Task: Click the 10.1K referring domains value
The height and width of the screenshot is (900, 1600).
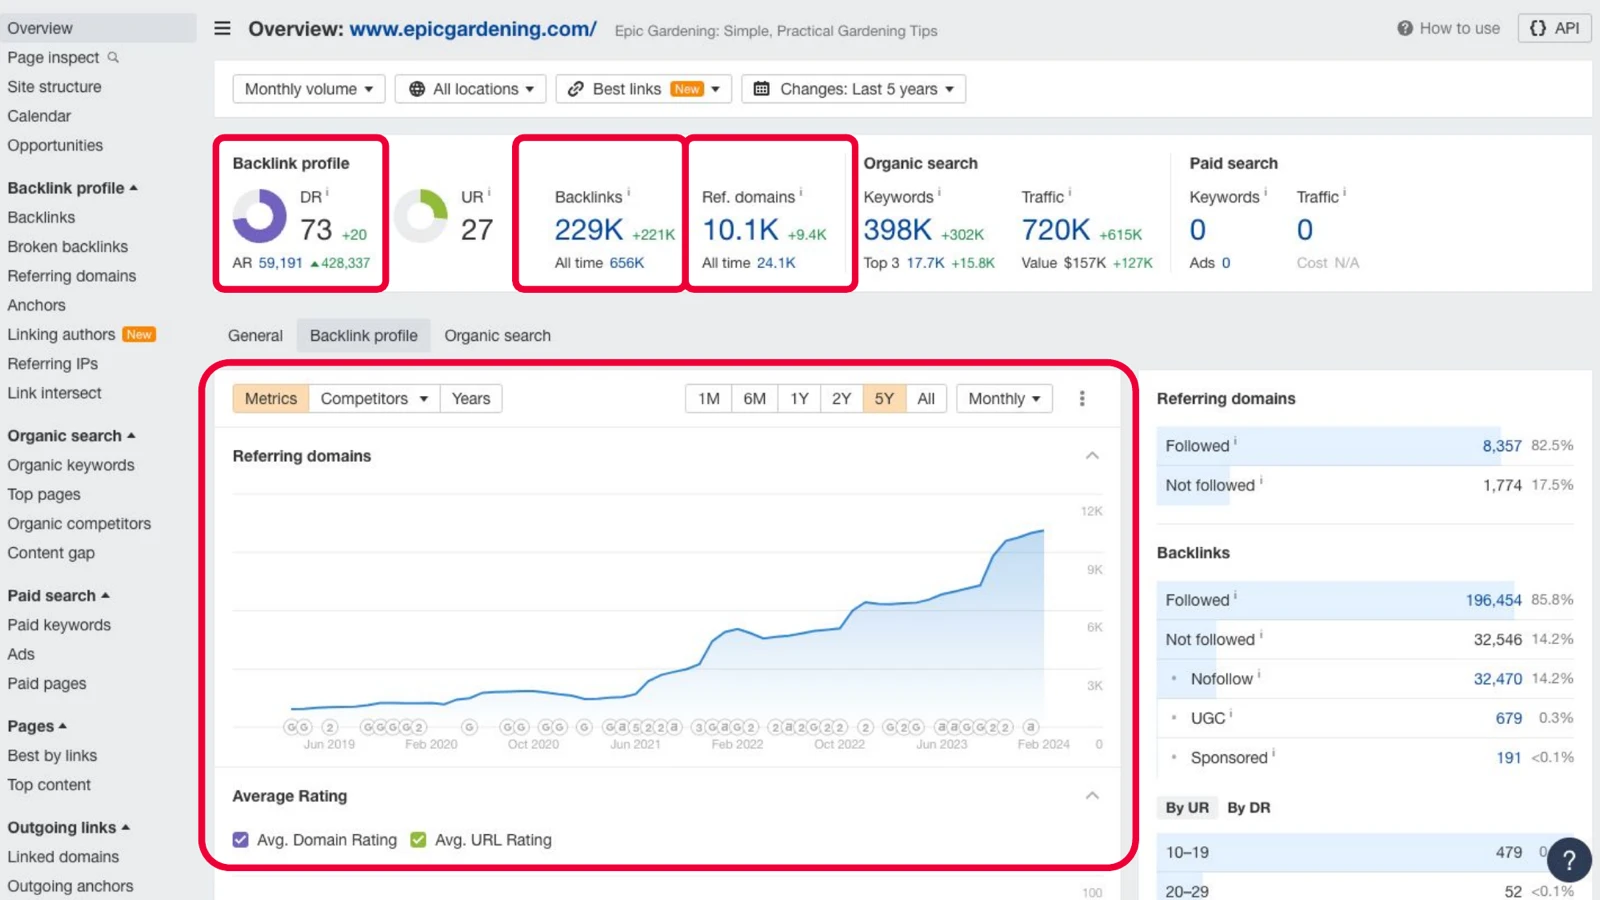Action: (x=741, y=230)
